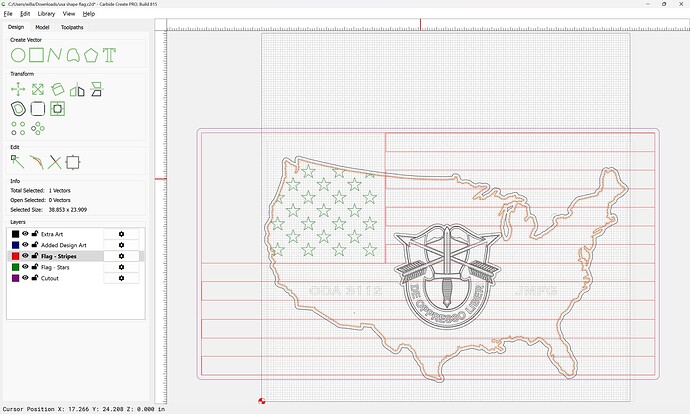Select the Regular Polygon create tool

[x=91, y=55]
